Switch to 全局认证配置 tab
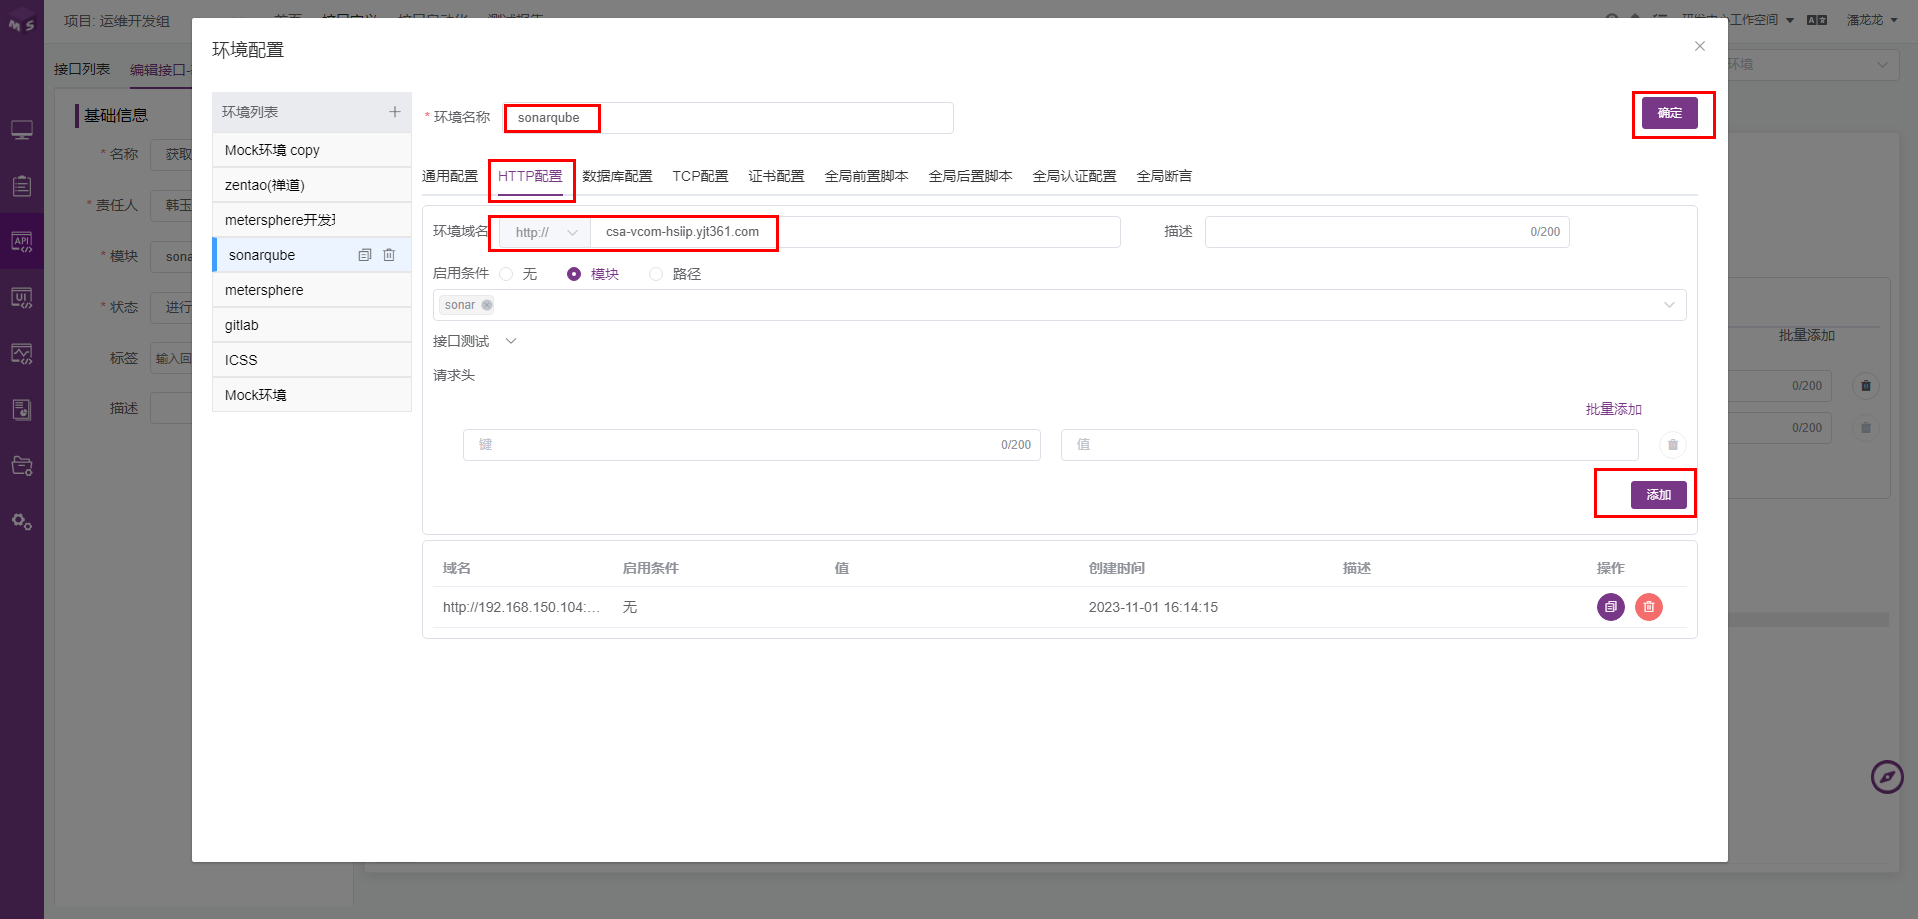 pos(1074,176)
